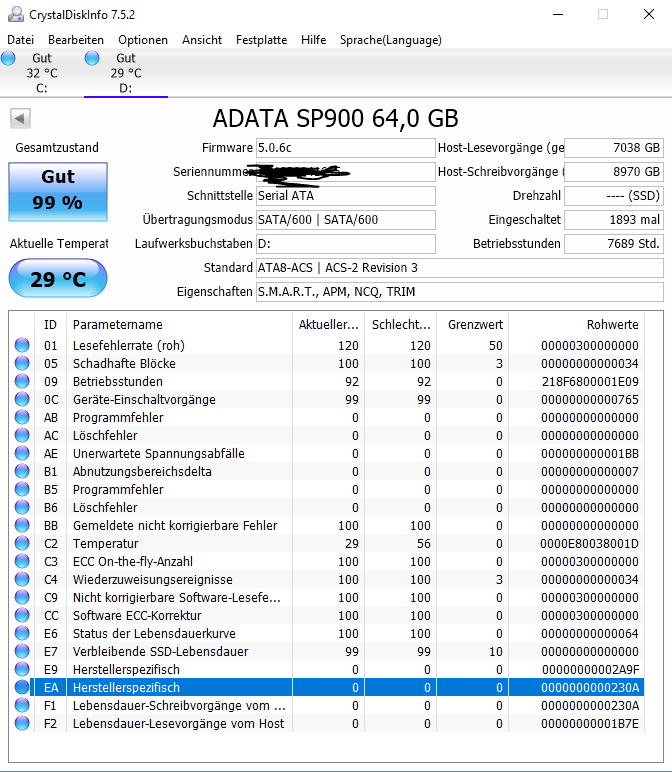Open the Bearbeiten menu
This screenshot has width=672, height=772.
(76, 40)
